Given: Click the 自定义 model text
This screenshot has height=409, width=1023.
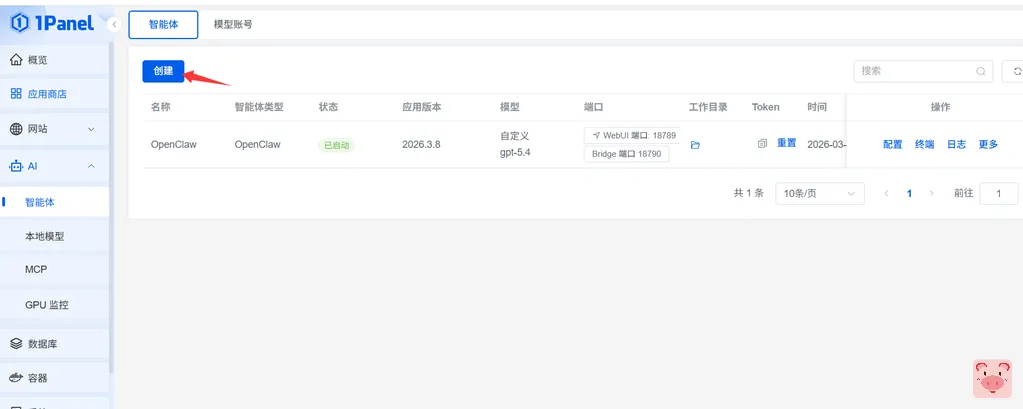Looking at the screenshot, I should [x=514, y=136].
